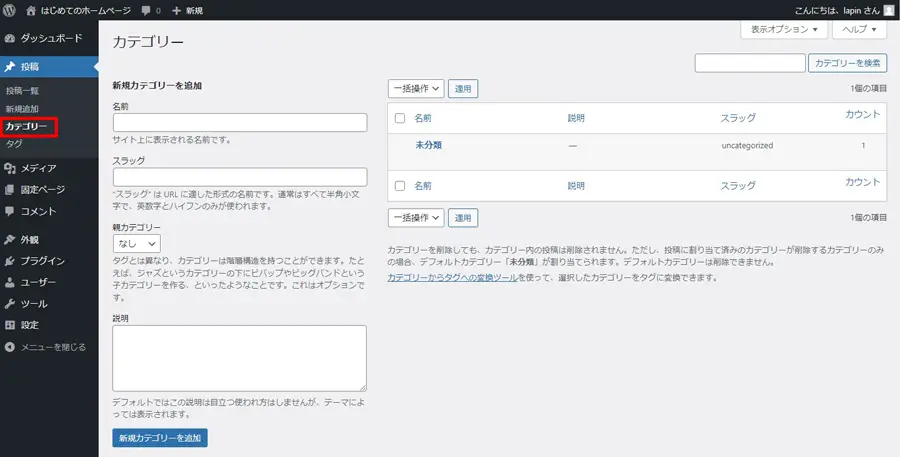Open 投稿一覧 submenu item
This screenshot has height=457, width=900.
[22, 91]
